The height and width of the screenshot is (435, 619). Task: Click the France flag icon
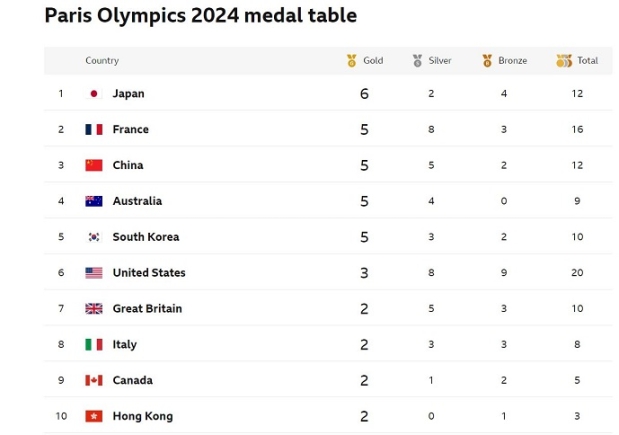point(94,130)
